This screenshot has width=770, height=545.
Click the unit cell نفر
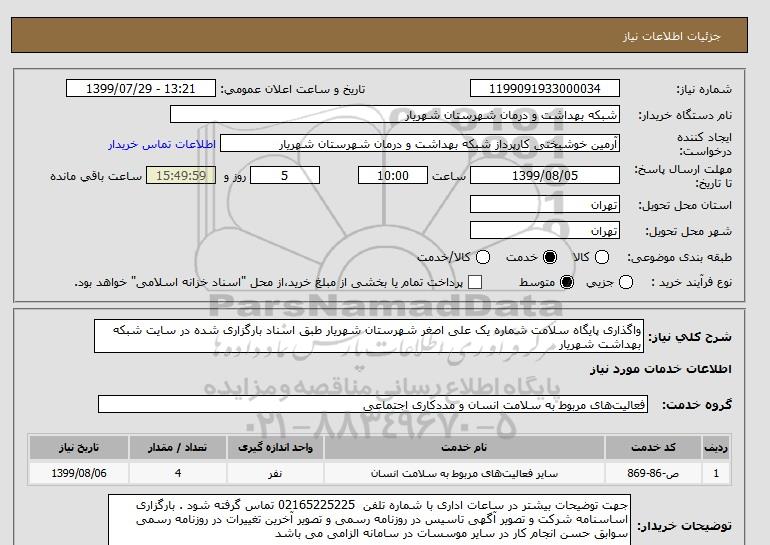275,473
